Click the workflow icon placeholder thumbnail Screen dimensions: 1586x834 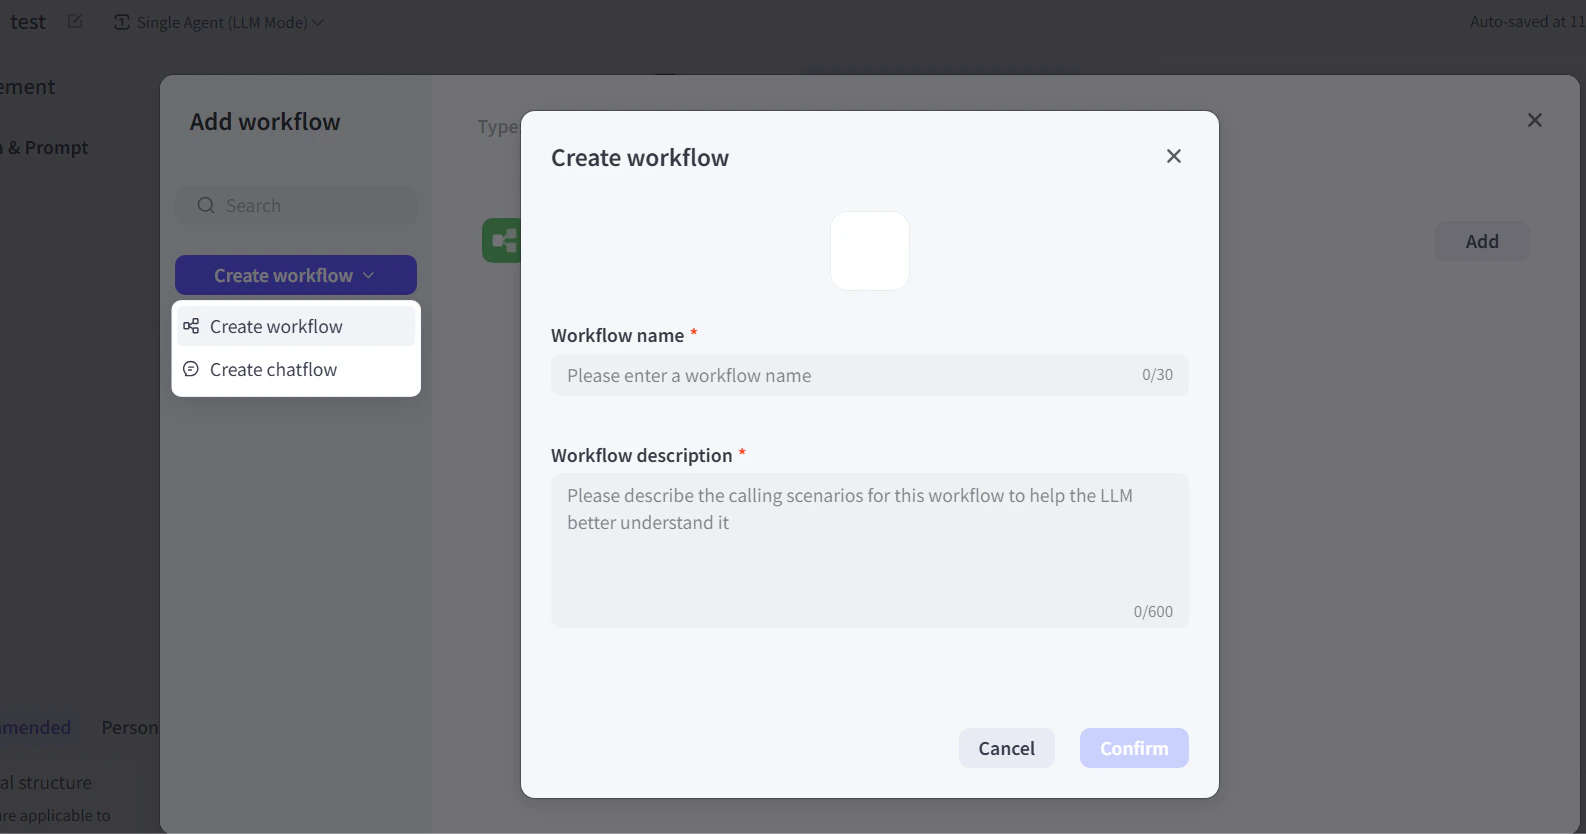coord(870,251)
